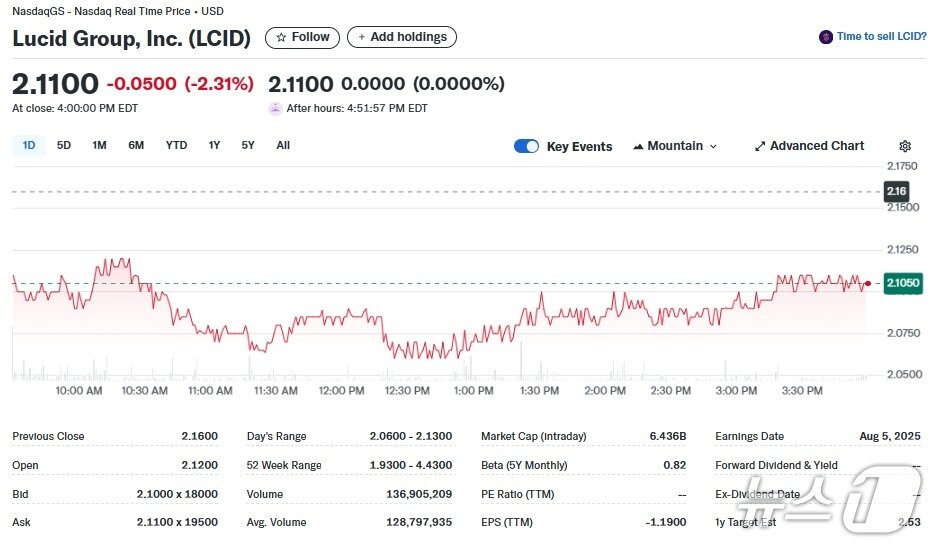Click the star icon in Follow

281,37
